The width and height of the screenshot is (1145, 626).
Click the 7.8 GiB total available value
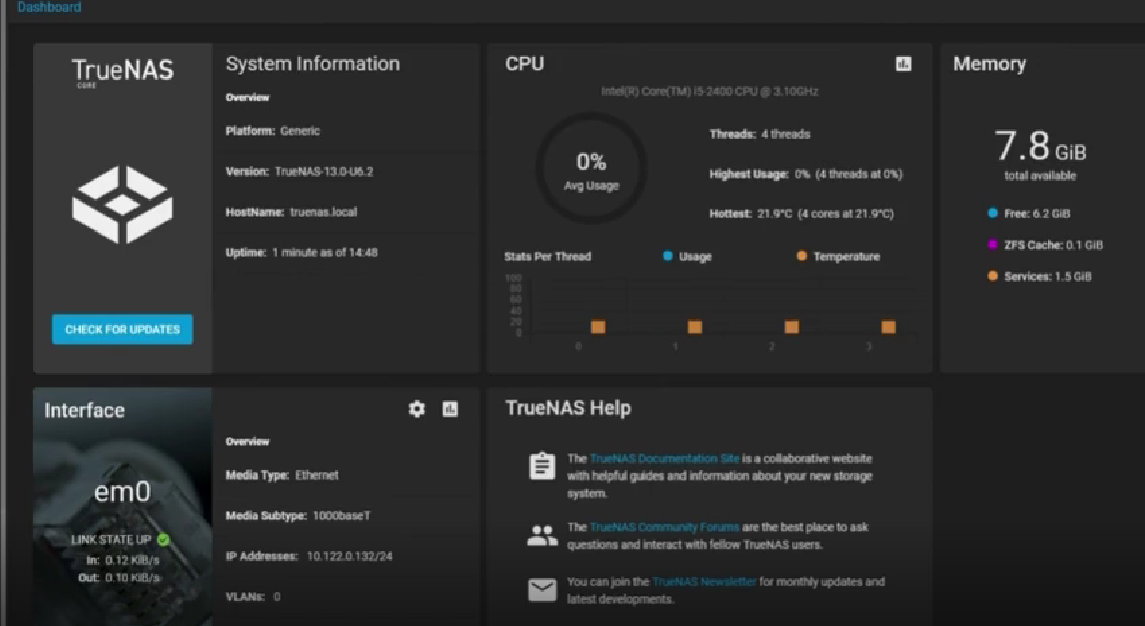pyautogui.click(x=1041, y=146)
